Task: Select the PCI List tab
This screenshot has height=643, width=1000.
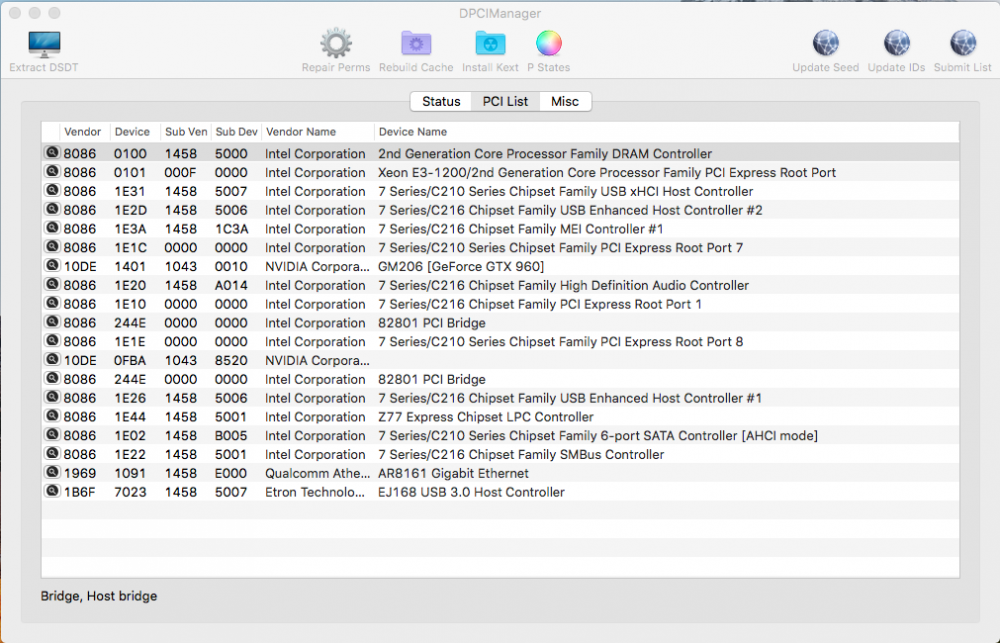Action: coord(505,101)
